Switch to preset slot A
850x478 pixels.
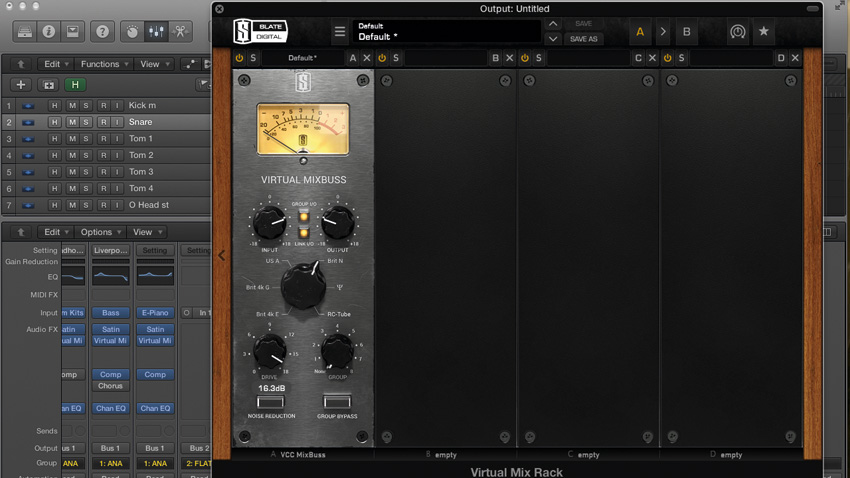pos(640,32)
